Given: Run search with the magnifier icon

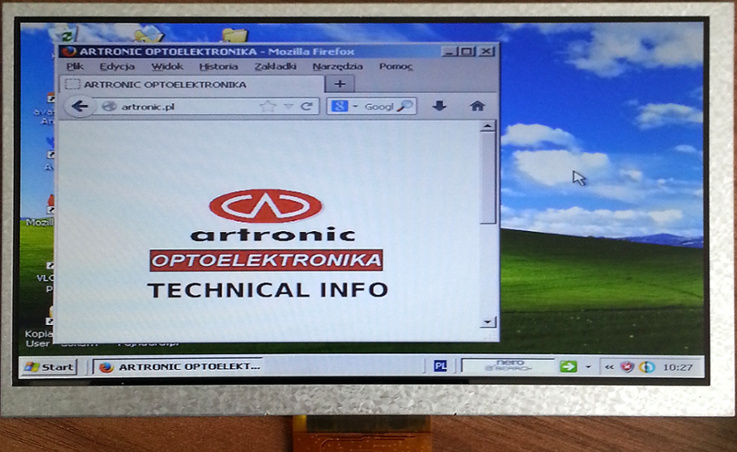Looking at the screenshot, I should coord(404,106).
